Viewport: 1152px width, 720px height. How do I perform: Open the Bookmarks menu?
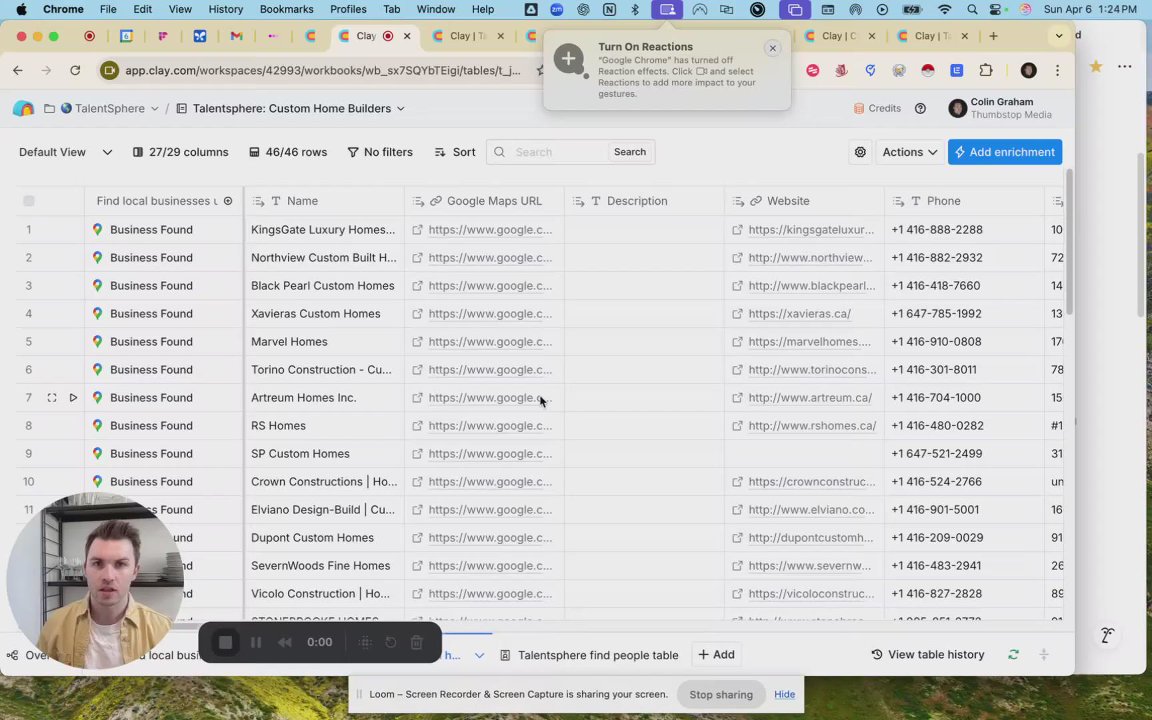click(287, 10)
